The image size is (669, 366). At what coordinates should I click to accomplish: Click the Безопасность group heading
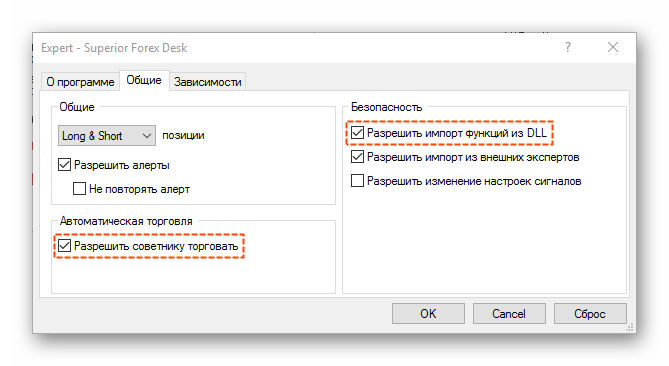386,107
